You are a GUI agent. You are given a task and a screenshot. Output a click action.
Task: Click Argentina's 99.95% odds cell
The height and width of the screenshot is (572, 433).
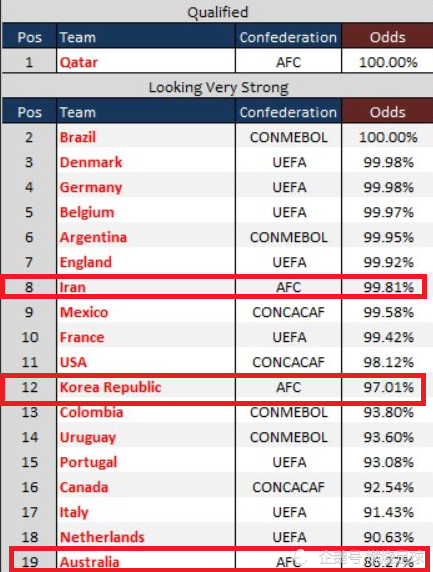pos(388,237)
